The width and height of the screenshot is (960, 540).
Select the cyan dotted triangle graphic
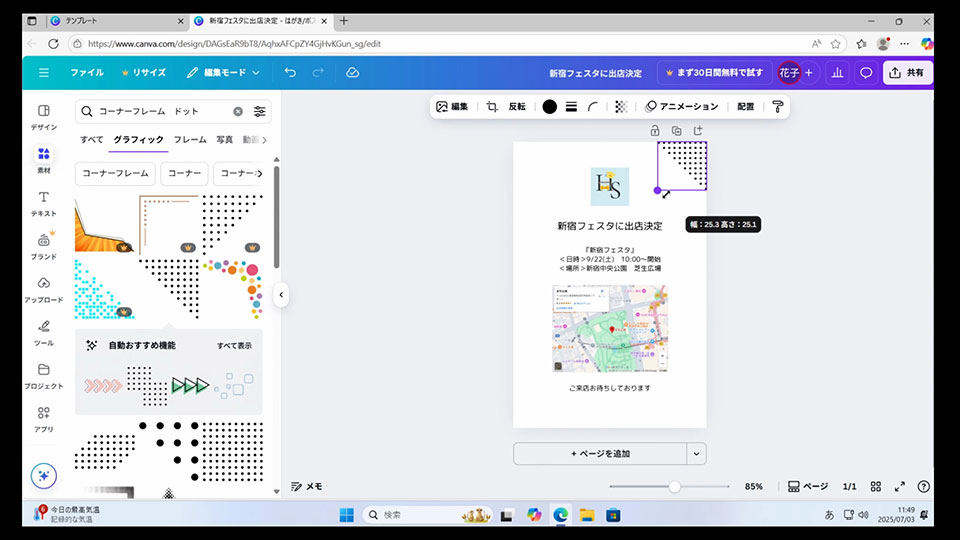104,289
